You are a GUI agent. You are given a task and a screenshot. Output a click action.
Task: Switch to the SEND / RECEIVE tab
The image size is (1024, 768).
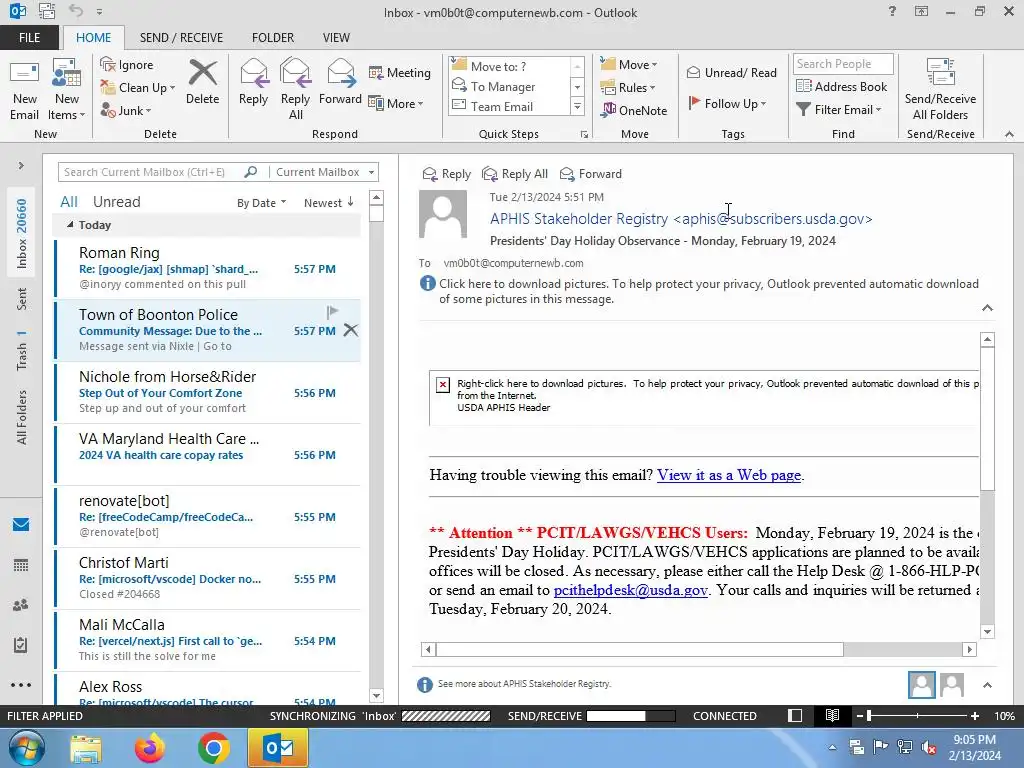182,37
